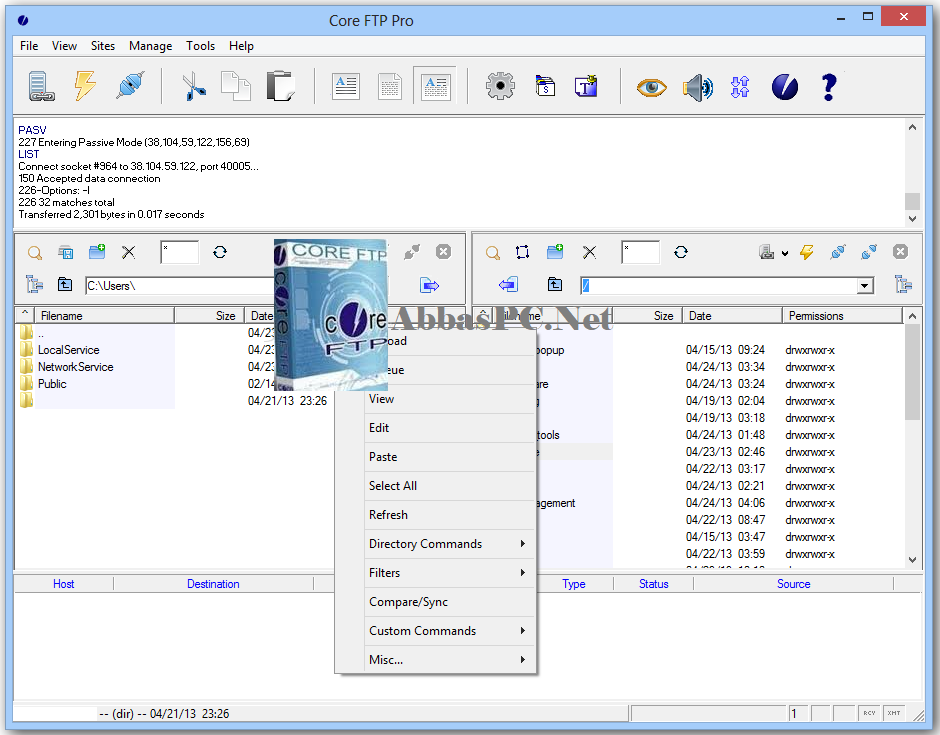Download with the left-pointing blue arrow
Viewport: 940px width, 735px height.
(508, 284)
